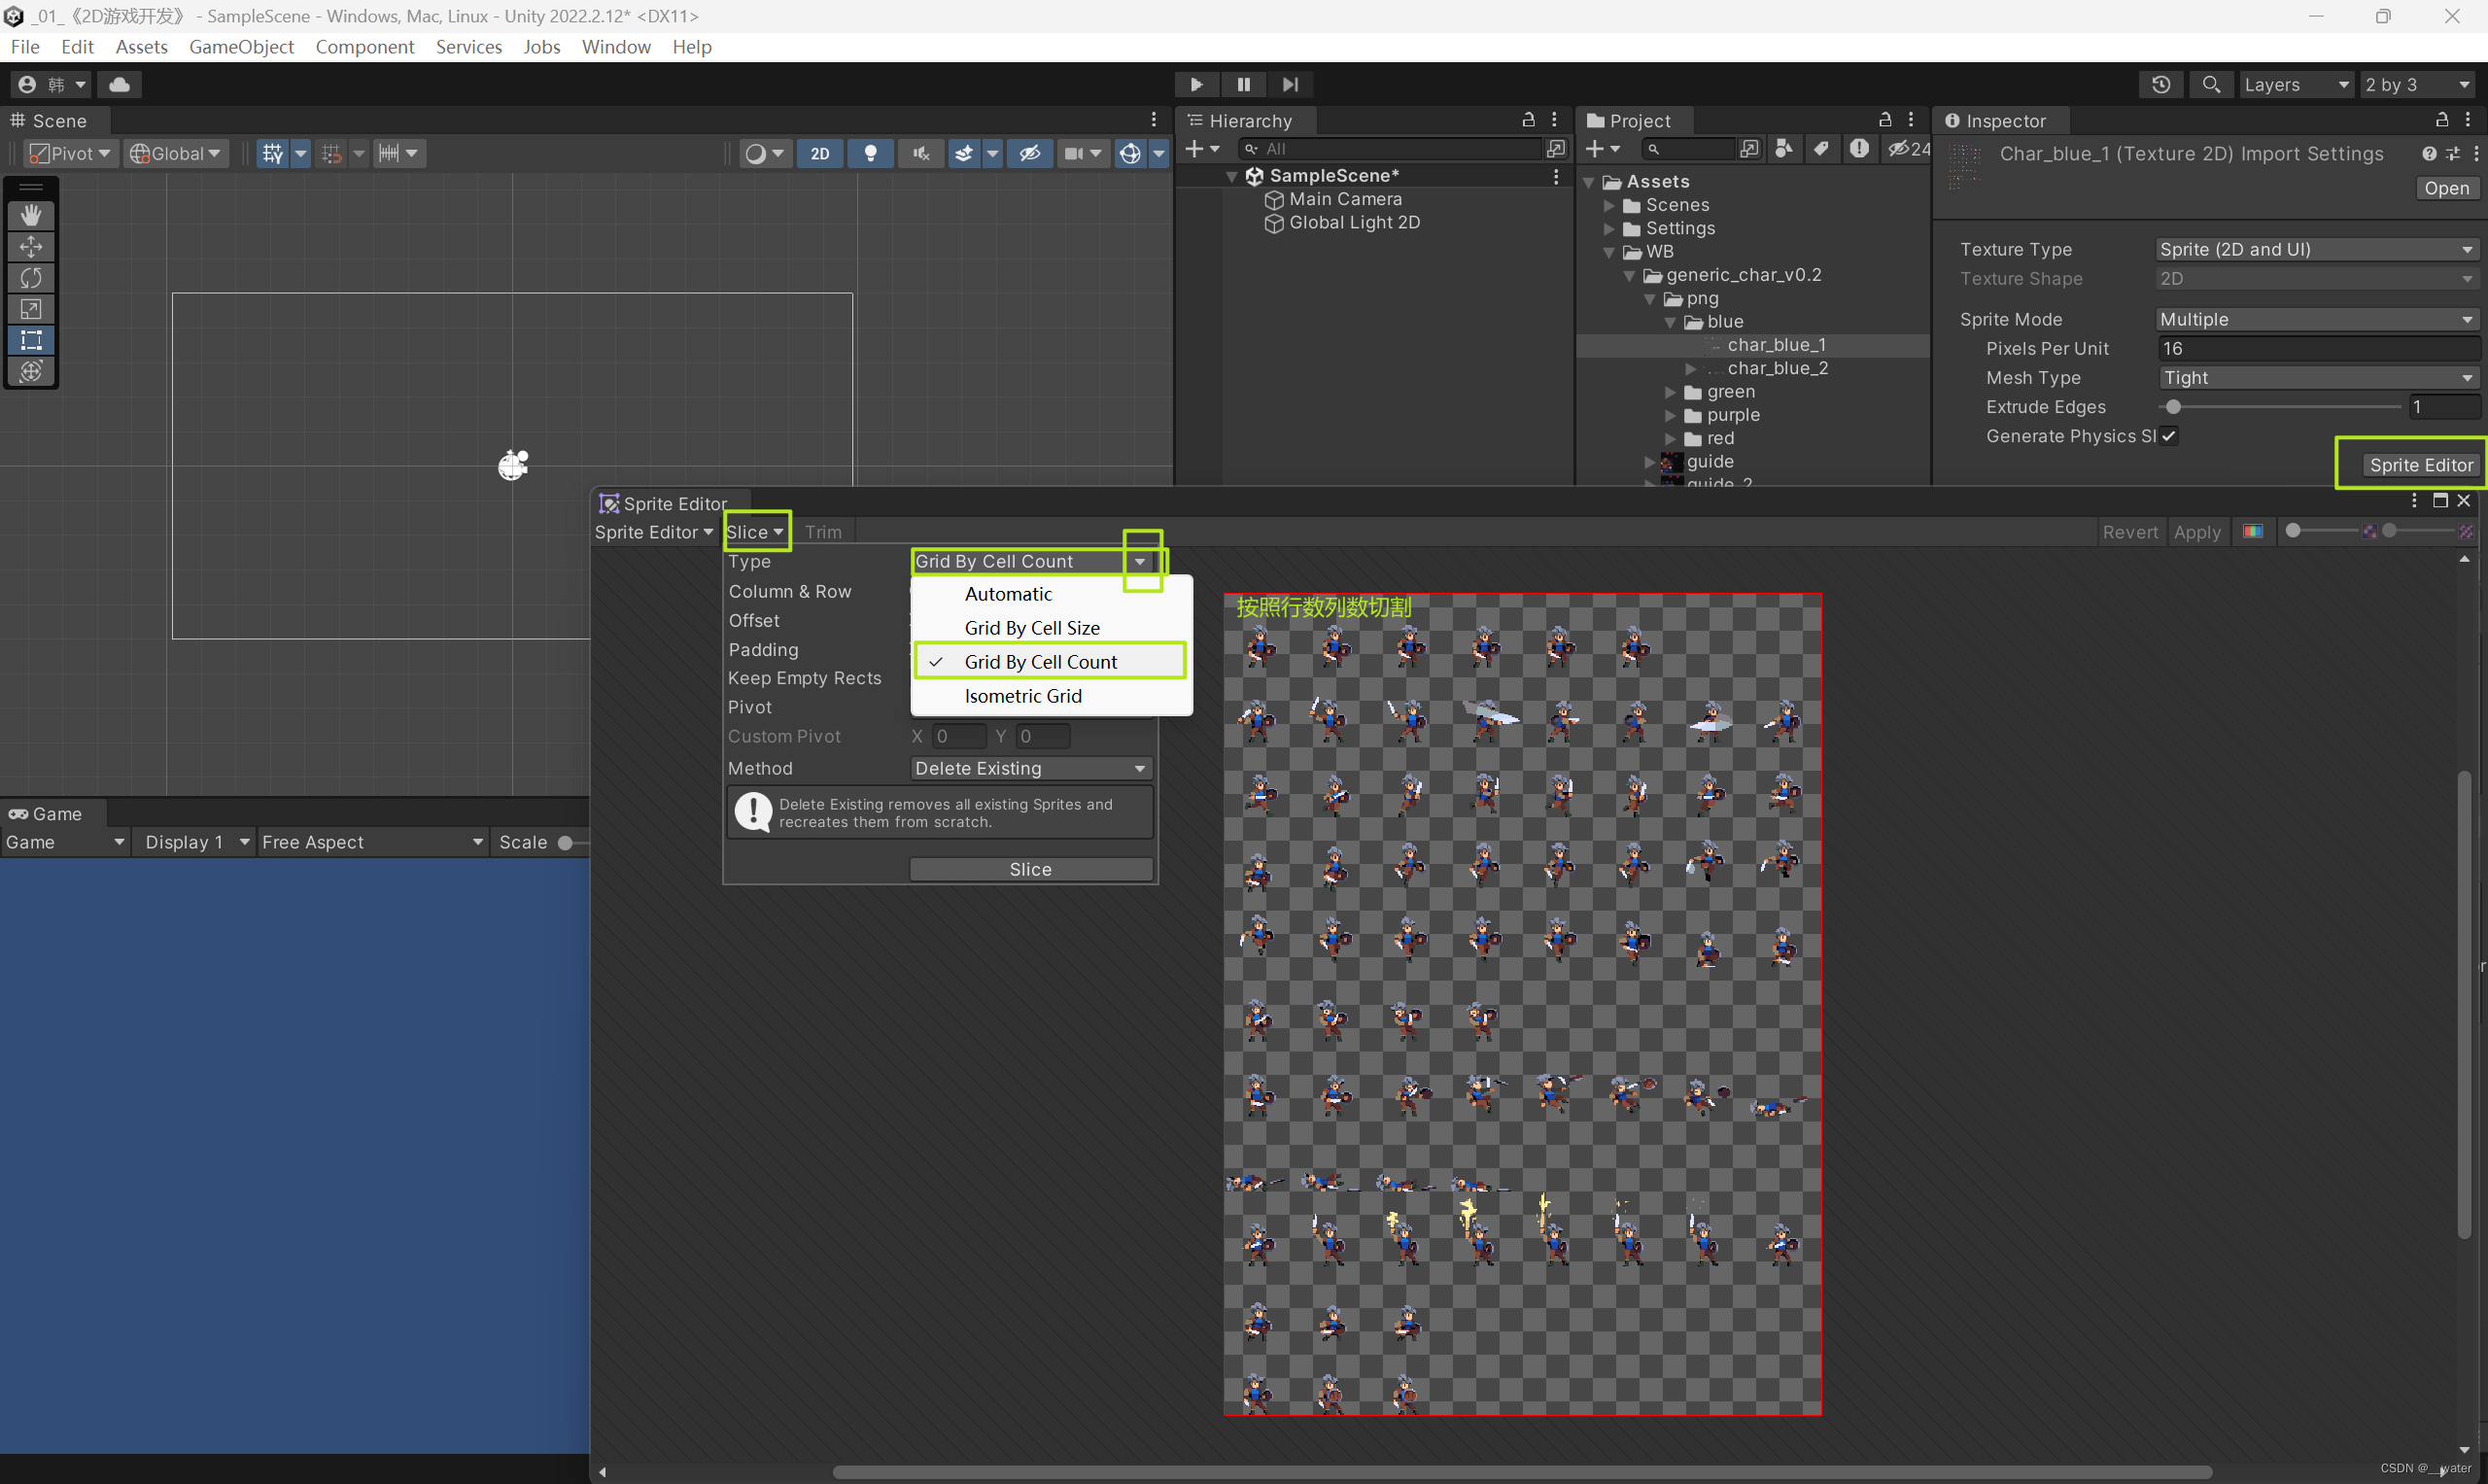The width and height of the screenshot is (2488, 1484).
Task: Select the Hand tool in the Scene toolbar
Action: click(31, 215)
